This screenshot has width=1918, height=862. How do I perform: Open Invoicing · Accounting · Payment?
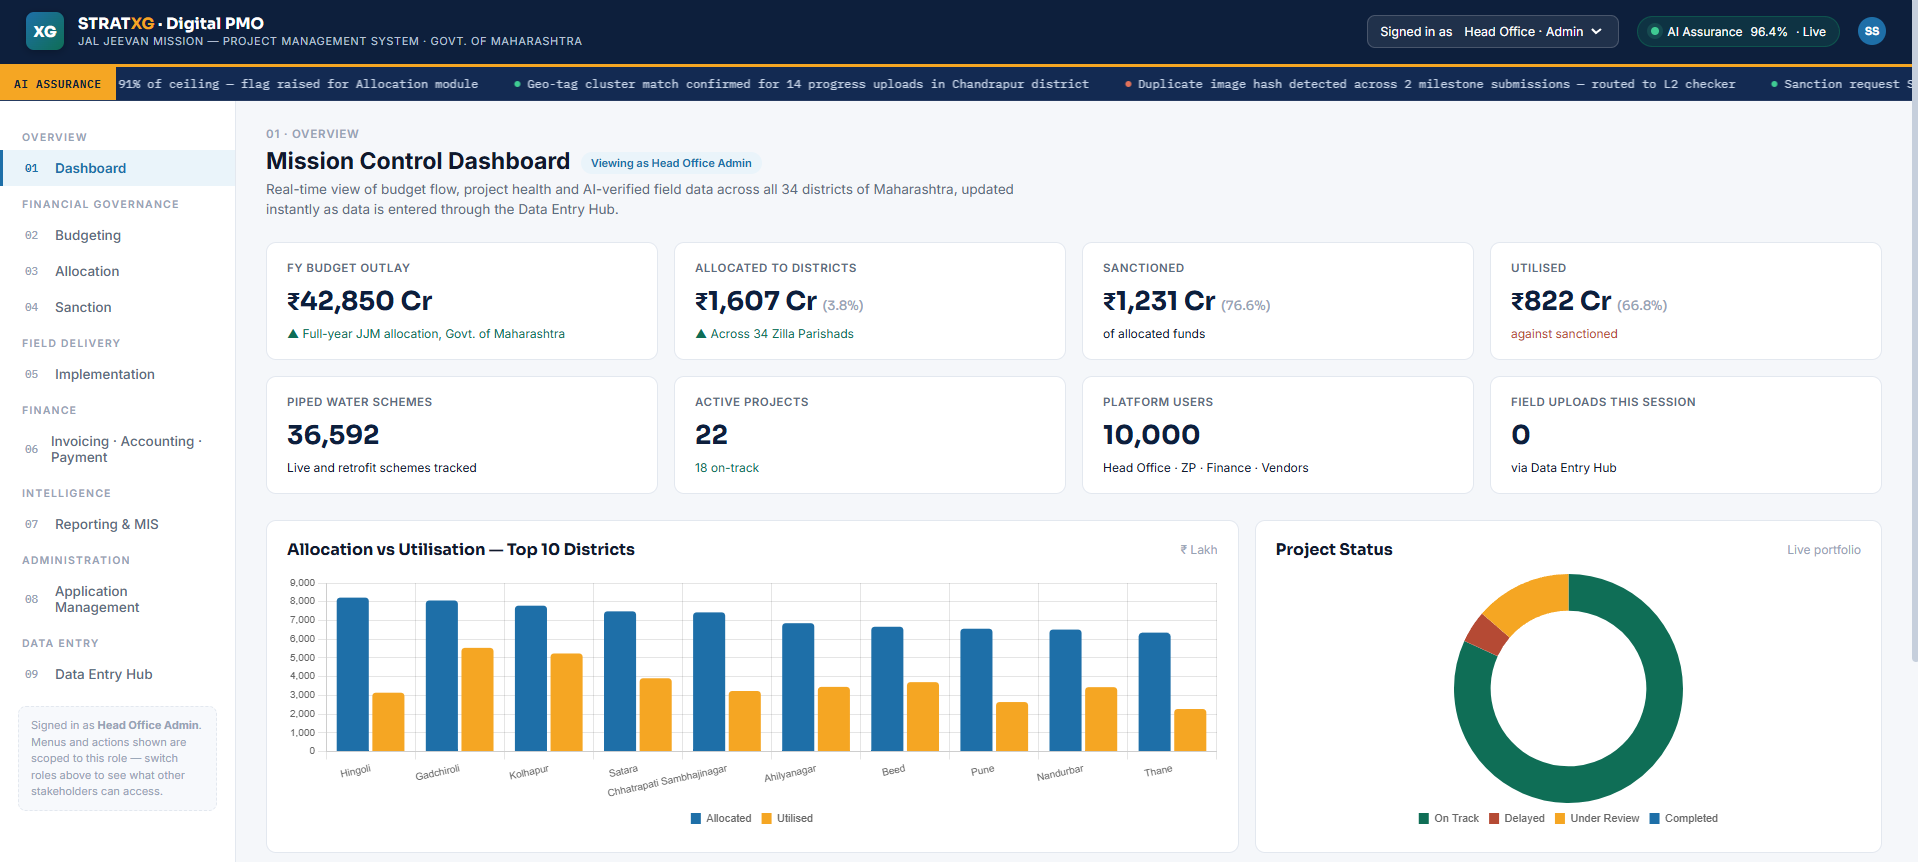[118, 449]
